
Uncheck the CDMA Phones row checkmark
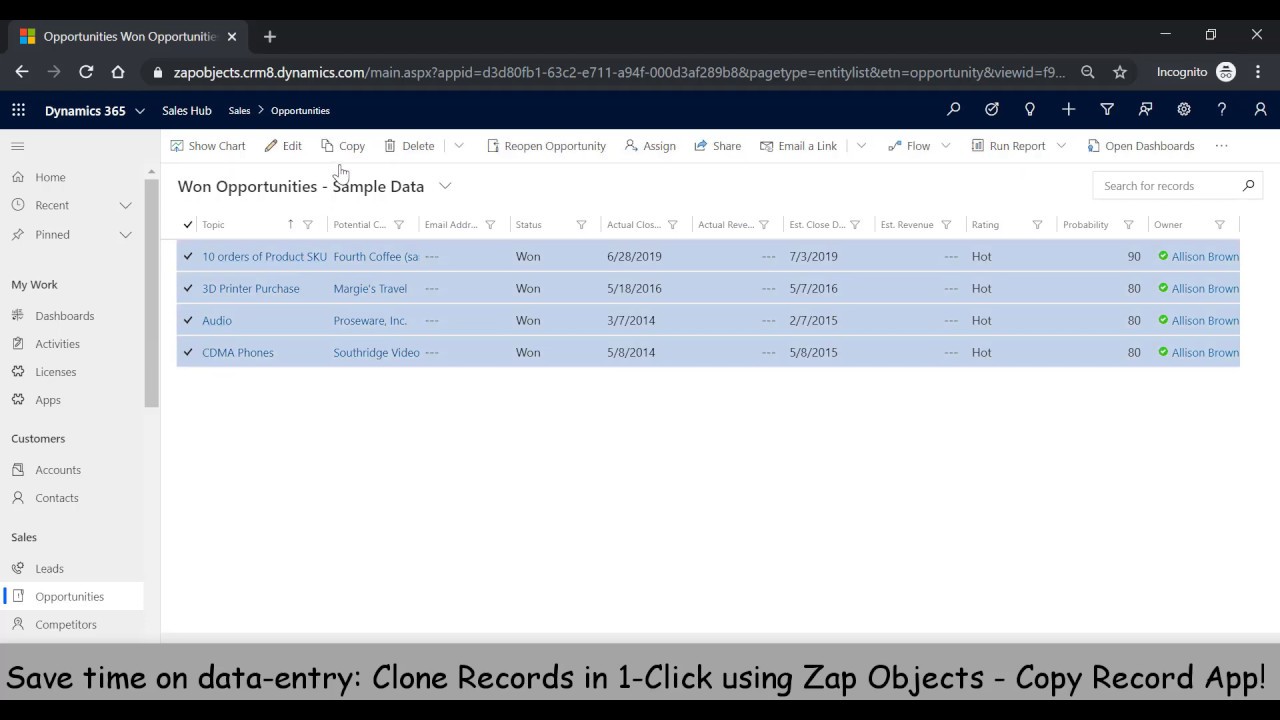tap(188, 352)
